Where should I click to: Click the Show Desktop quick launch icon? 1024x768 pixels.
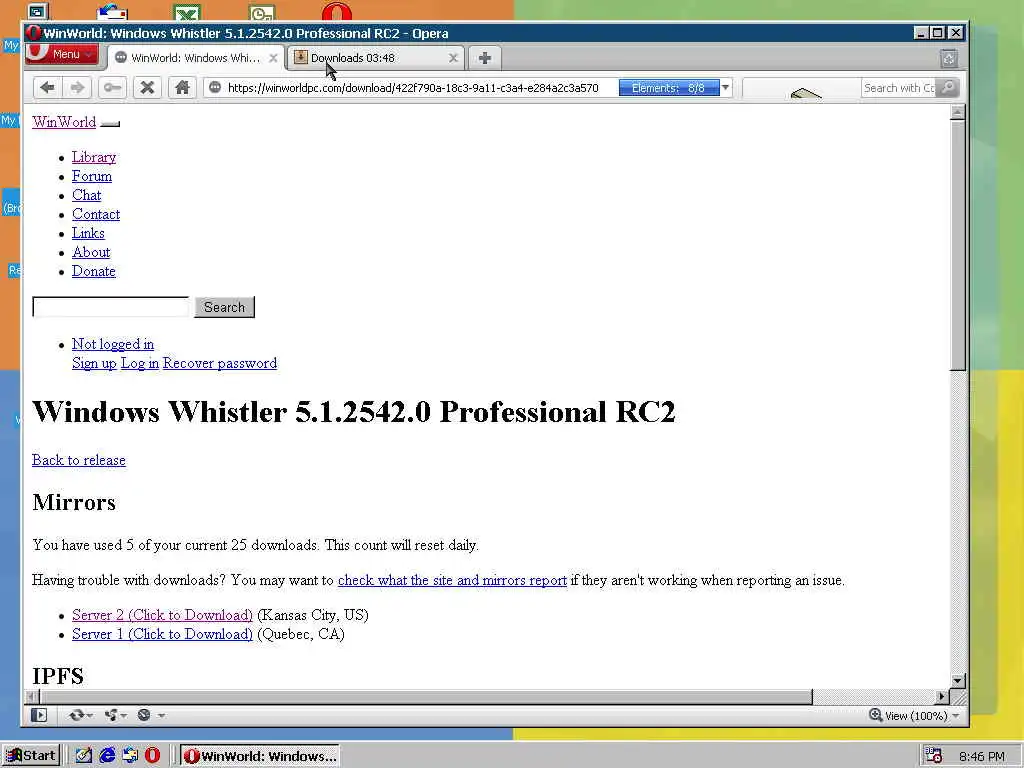pos(84,756)
